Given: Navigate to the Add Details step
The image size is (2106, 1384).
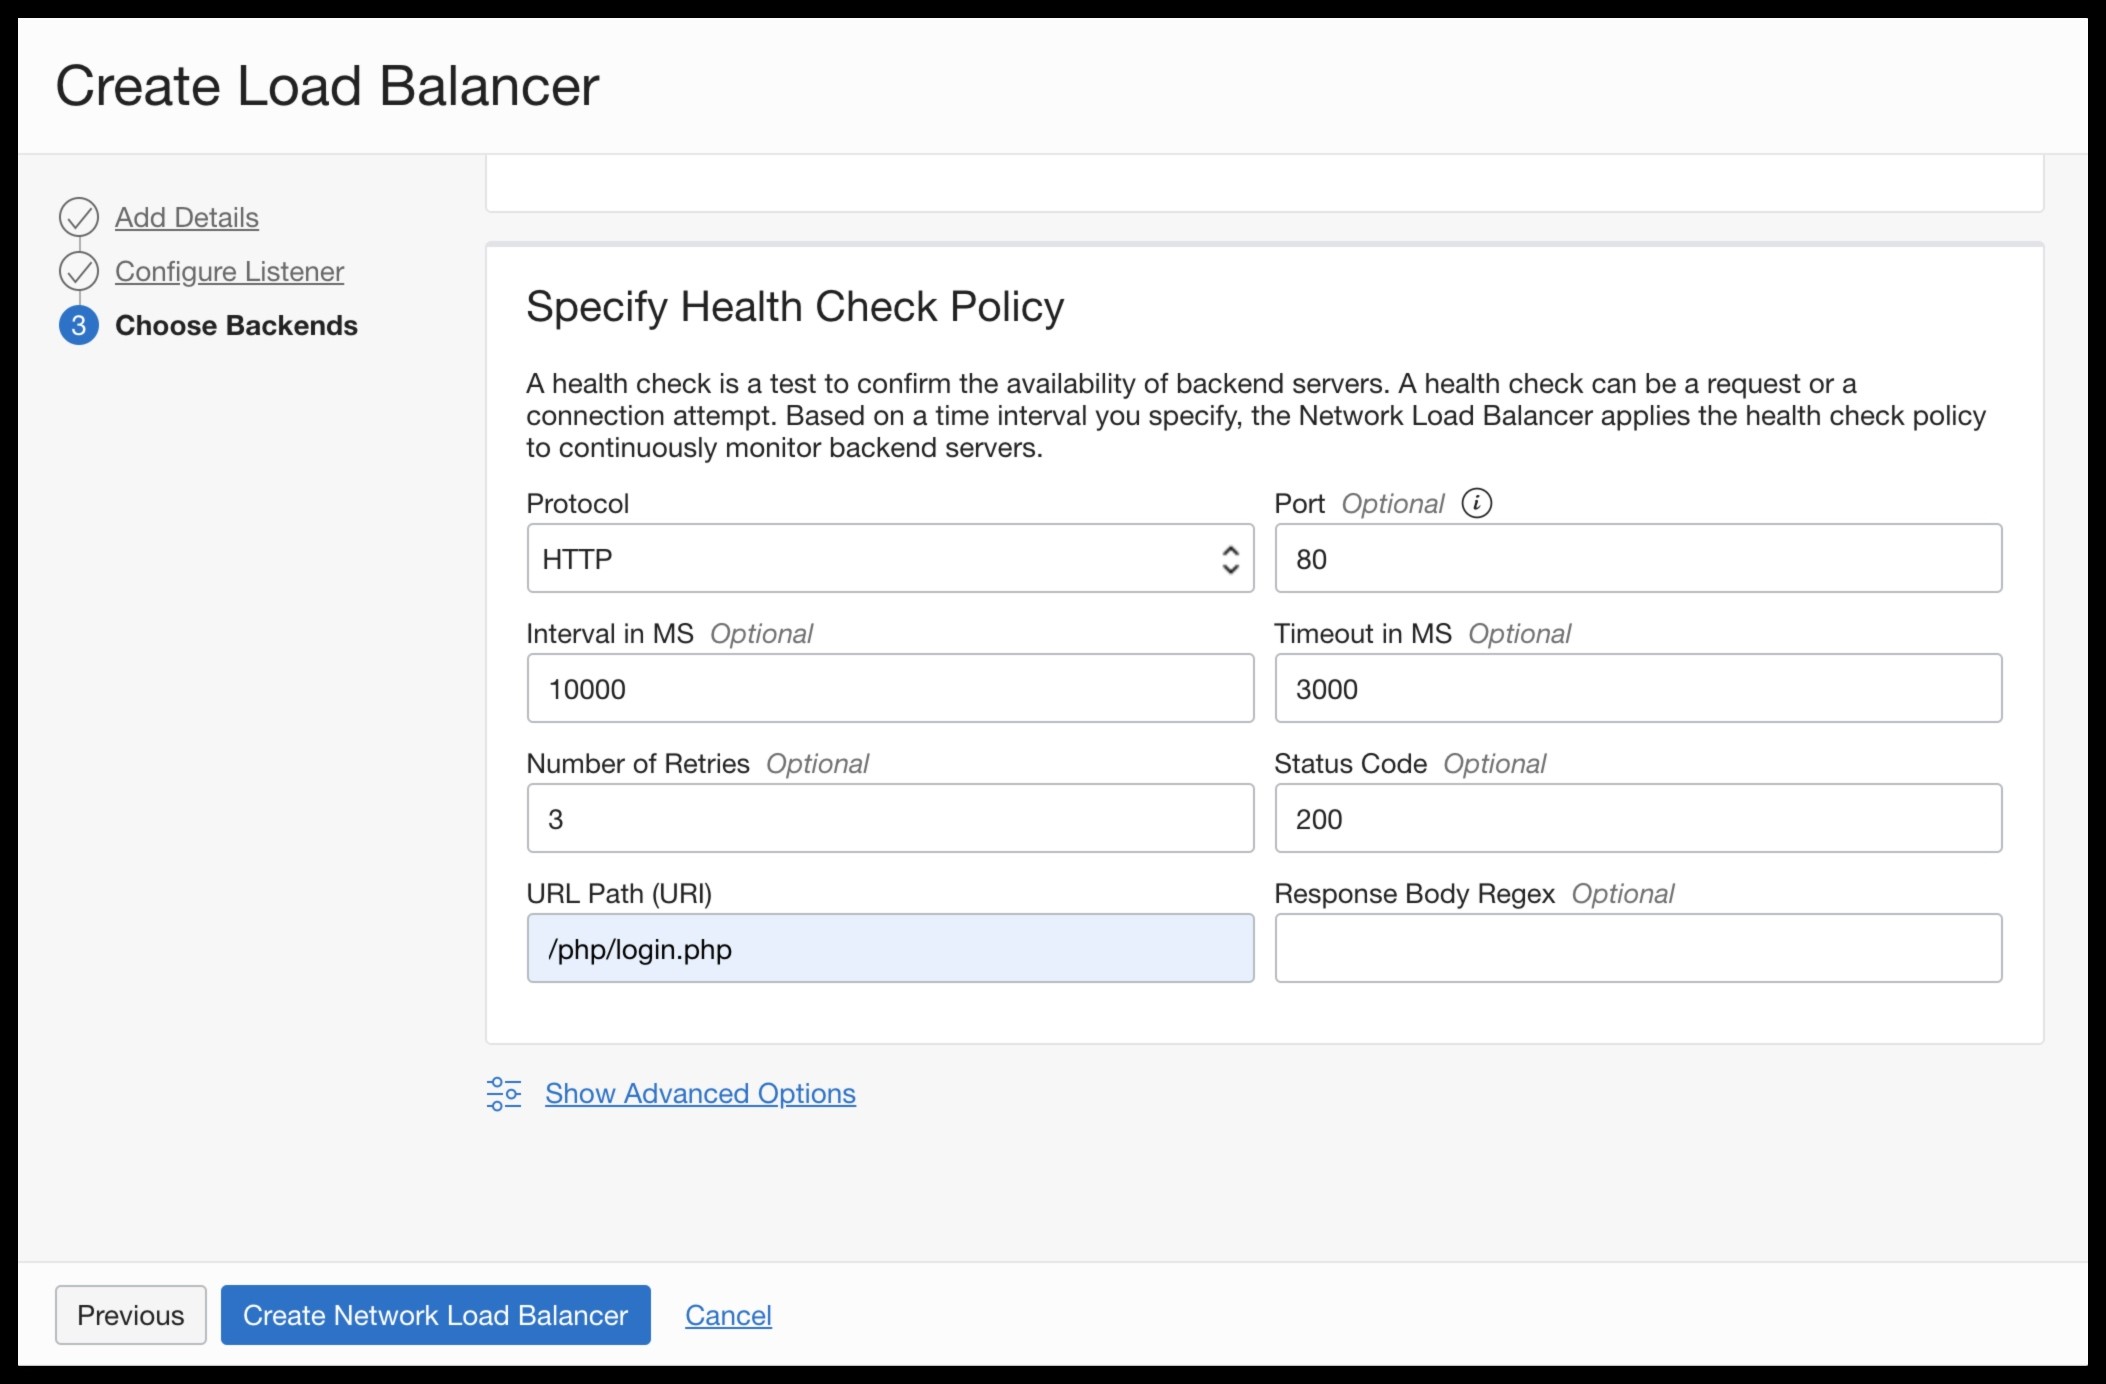Looking at the screenshot, I should (x=186, y=217).
